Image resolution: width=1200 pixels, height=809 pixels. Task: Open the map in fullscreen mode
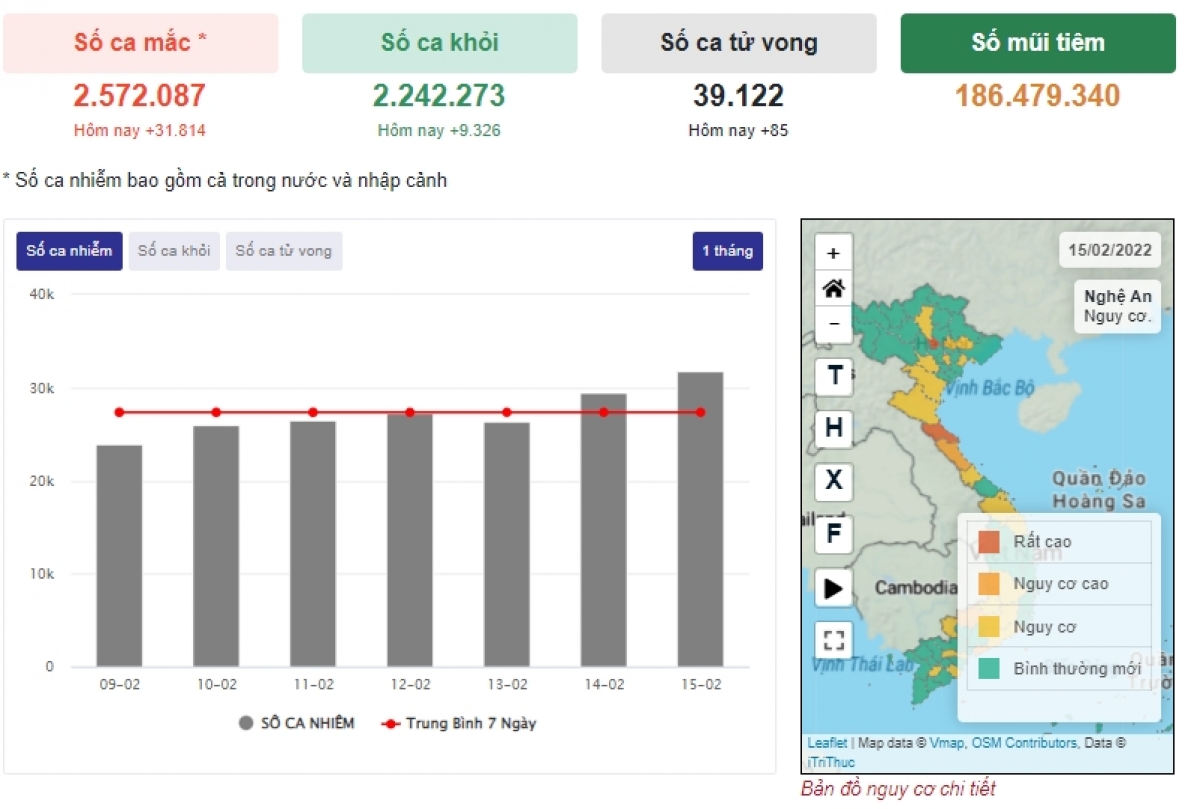tap(833, 640)
